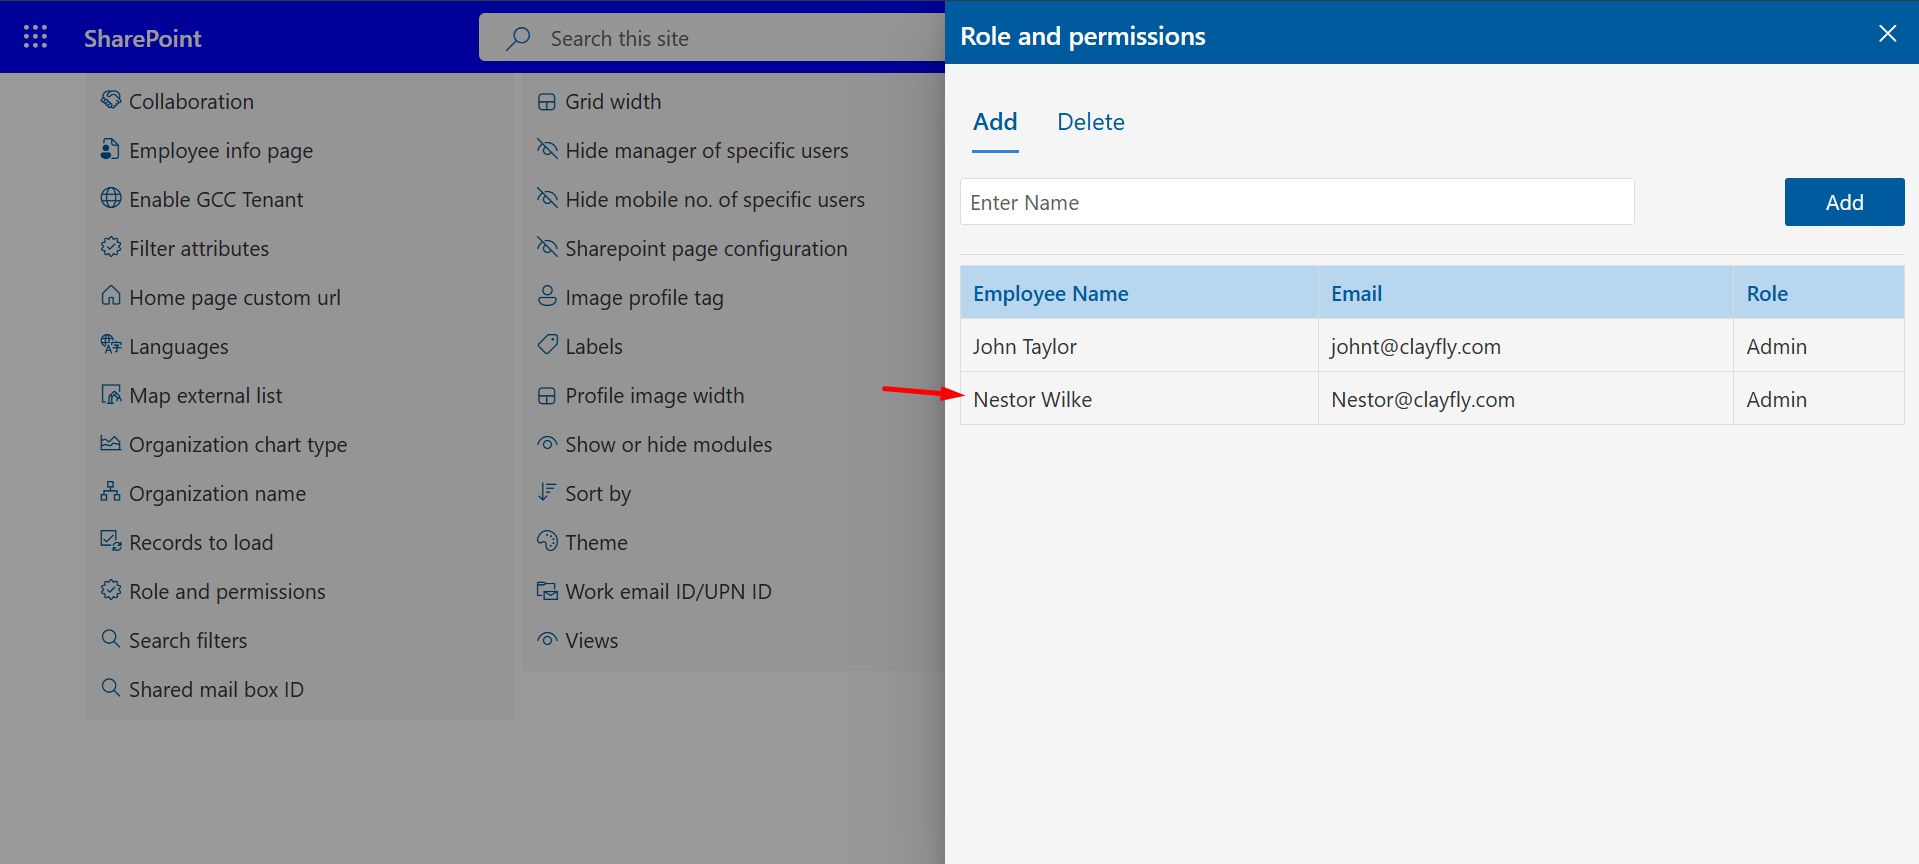Switch to the Add tab

[995, 122]
